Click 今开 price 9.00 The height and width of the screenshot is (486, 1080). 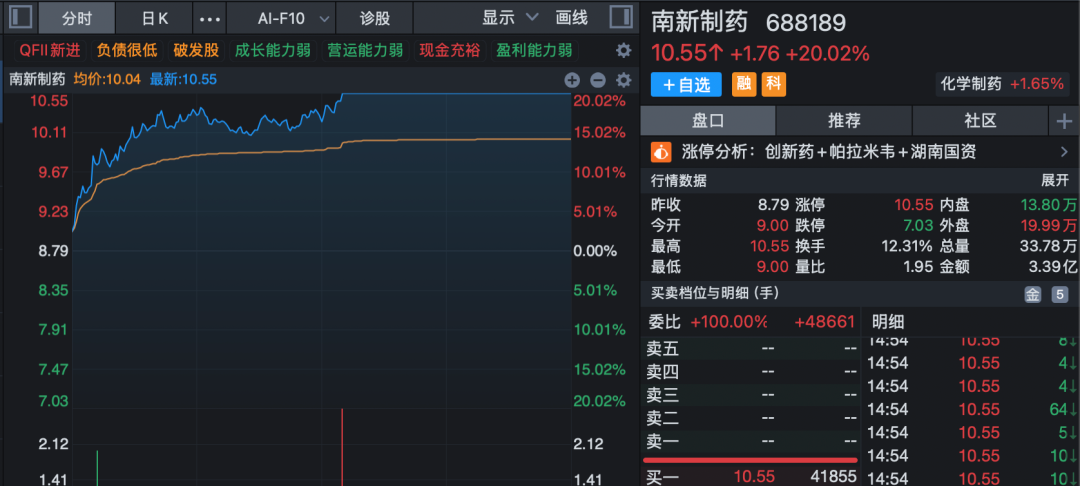774,225
